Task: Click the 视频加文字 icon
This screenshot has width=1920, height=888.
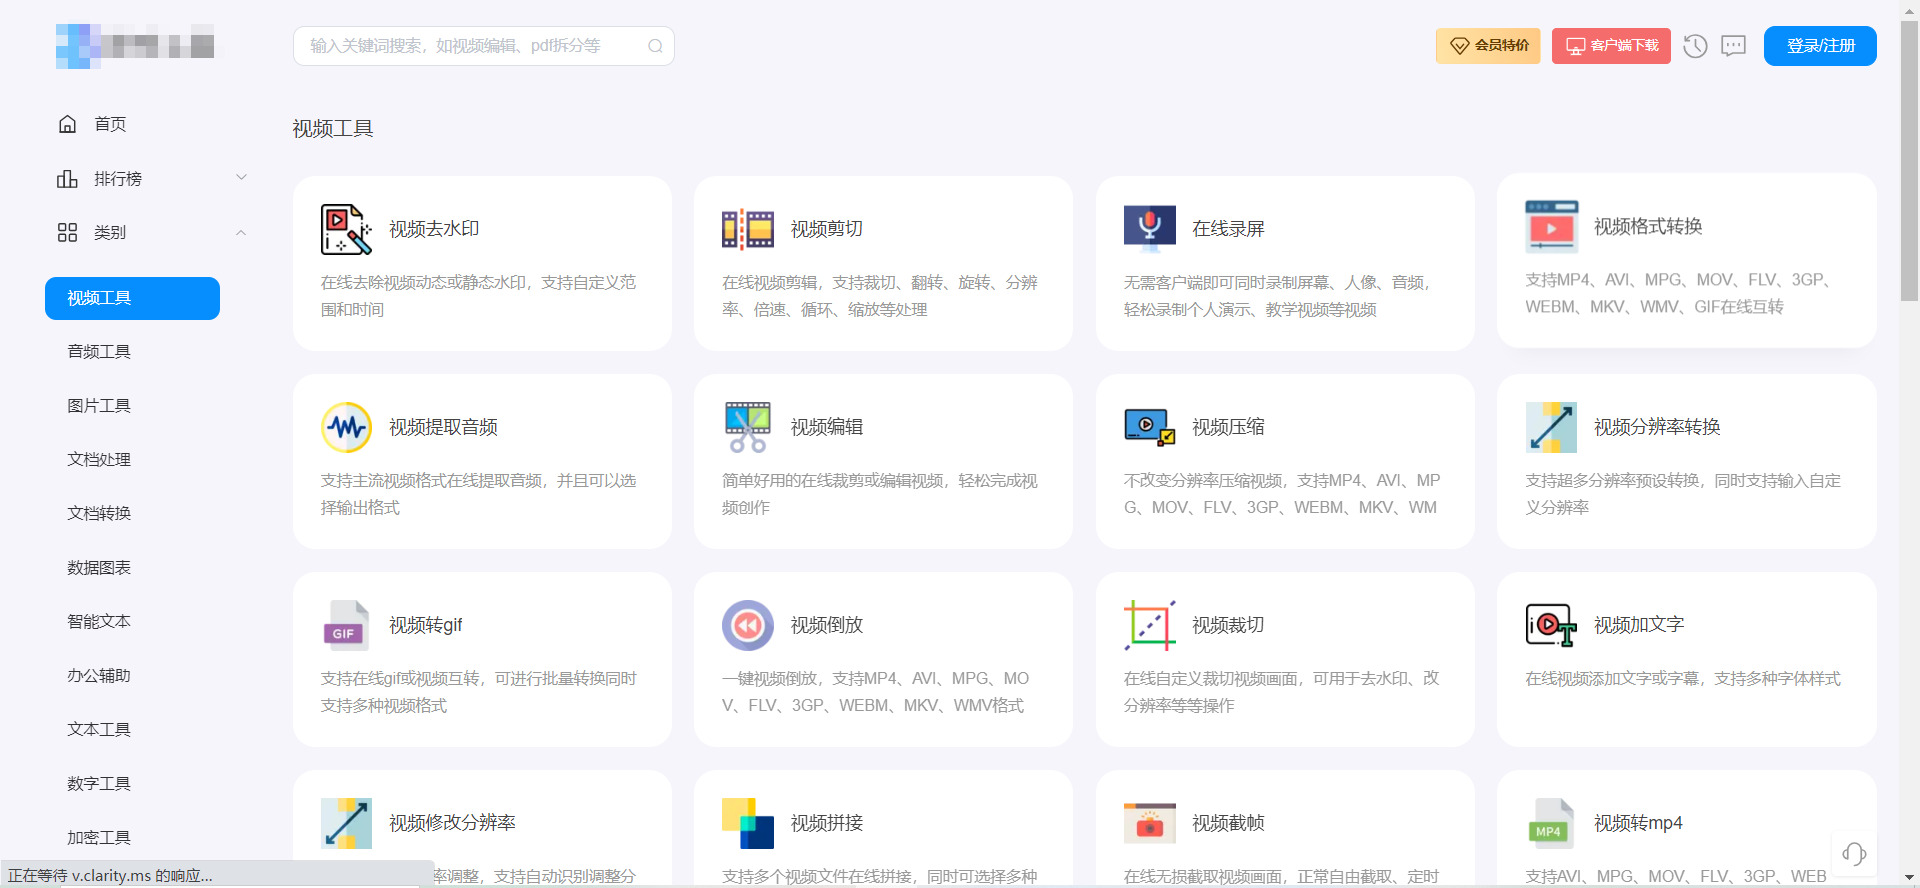Action: 1551,625
